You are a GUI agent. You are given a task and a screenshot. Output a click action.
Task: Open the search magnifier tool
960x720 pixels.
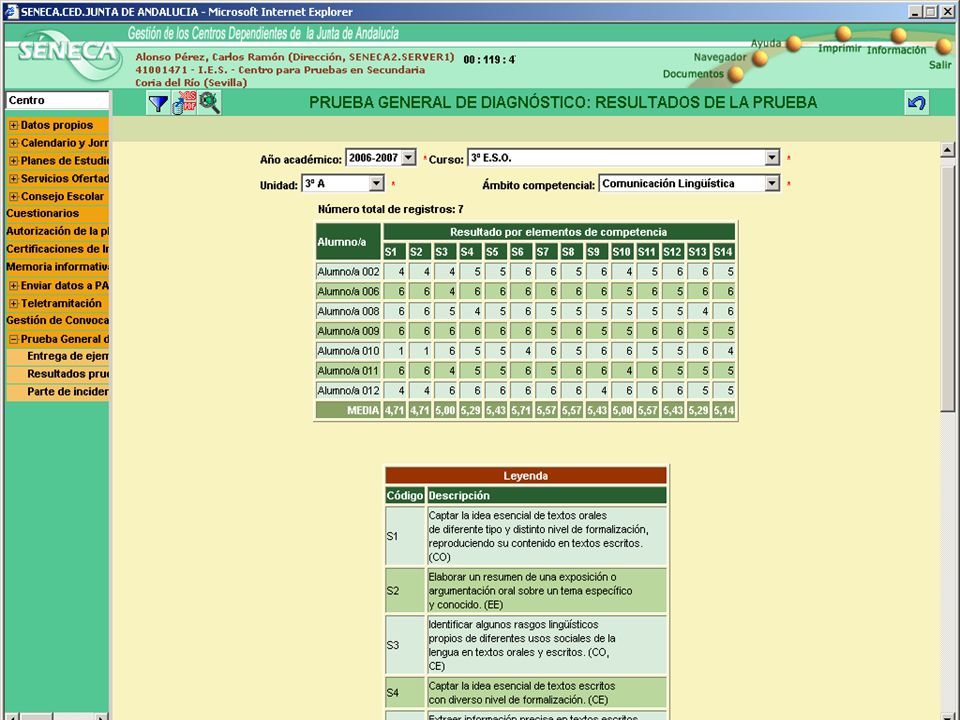[x=209, y=103]
